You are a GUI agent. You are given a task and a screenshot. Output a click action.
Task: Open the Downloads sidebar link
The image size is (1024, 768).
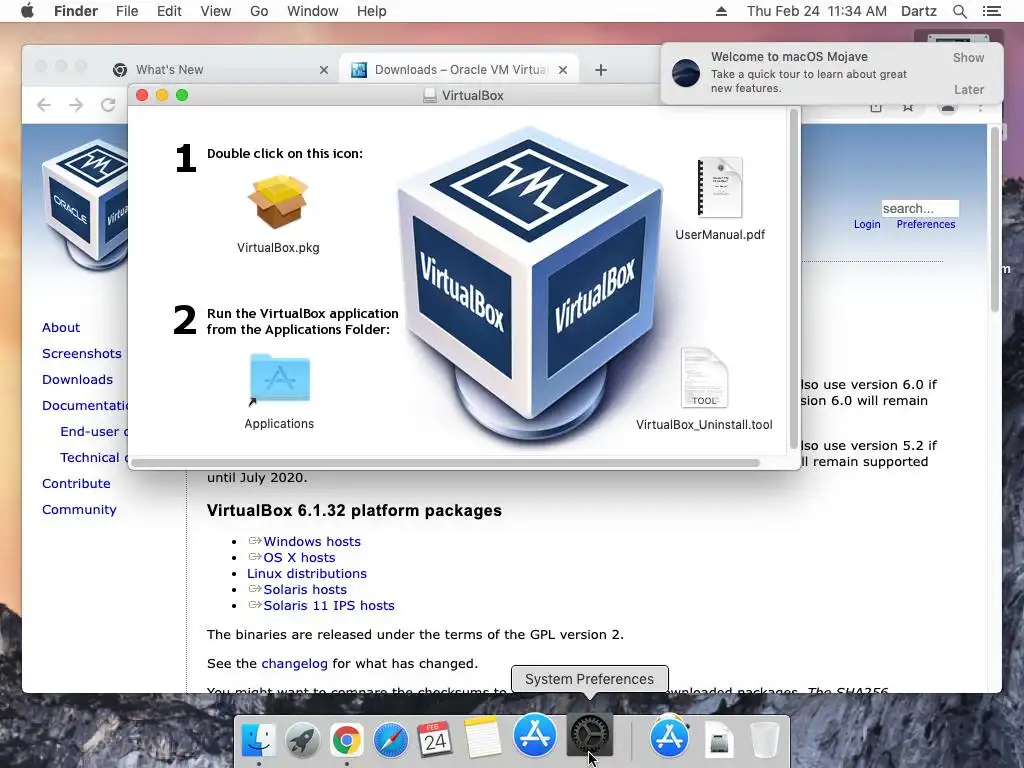[77, 380]
